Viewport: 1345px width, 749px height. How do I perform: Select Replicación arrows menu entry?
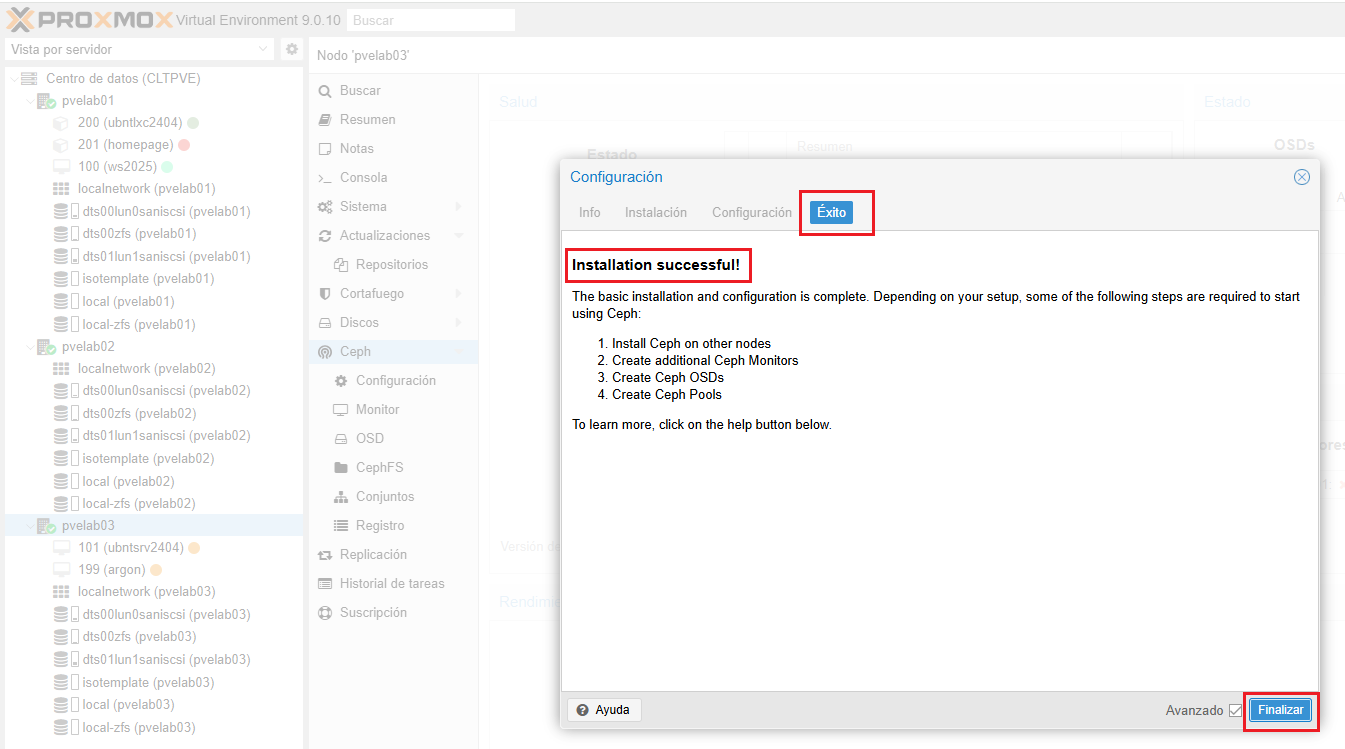pos(391,555)
